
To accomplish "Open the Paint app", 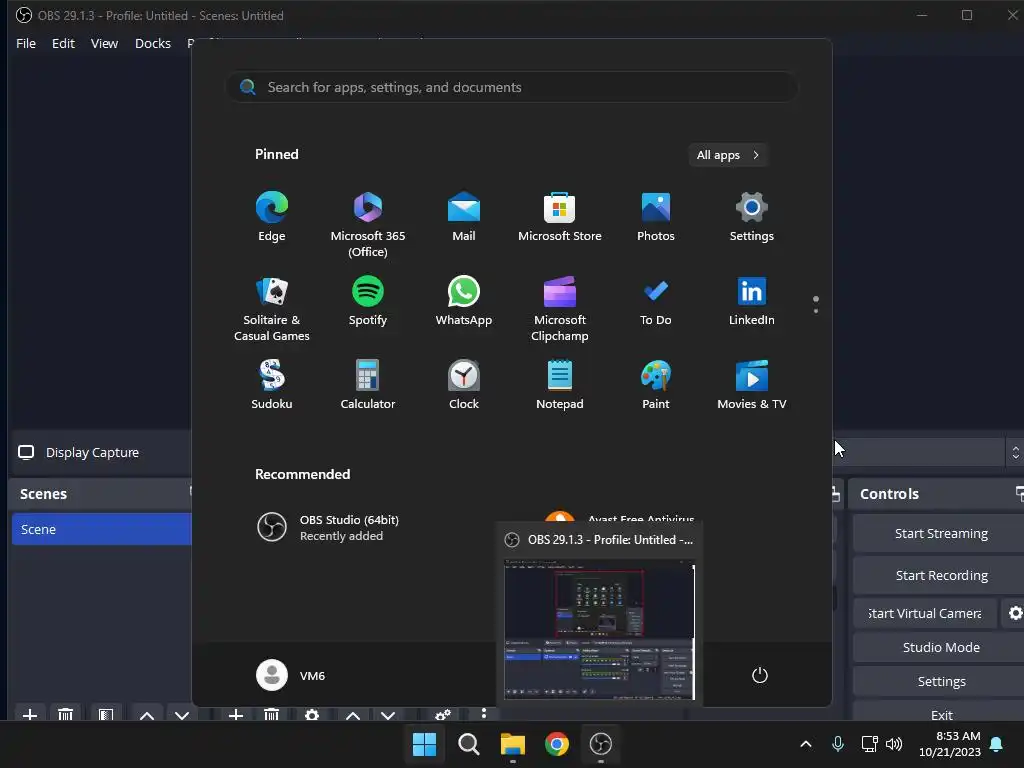I will pyautogui.click(x=656, y=385).
